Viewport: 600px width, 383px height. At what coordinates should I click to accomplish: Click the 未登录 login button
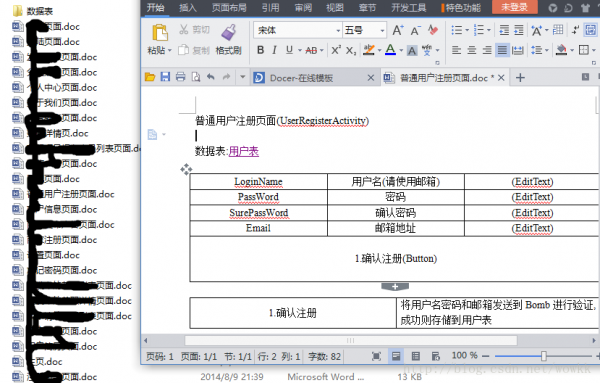514,7
